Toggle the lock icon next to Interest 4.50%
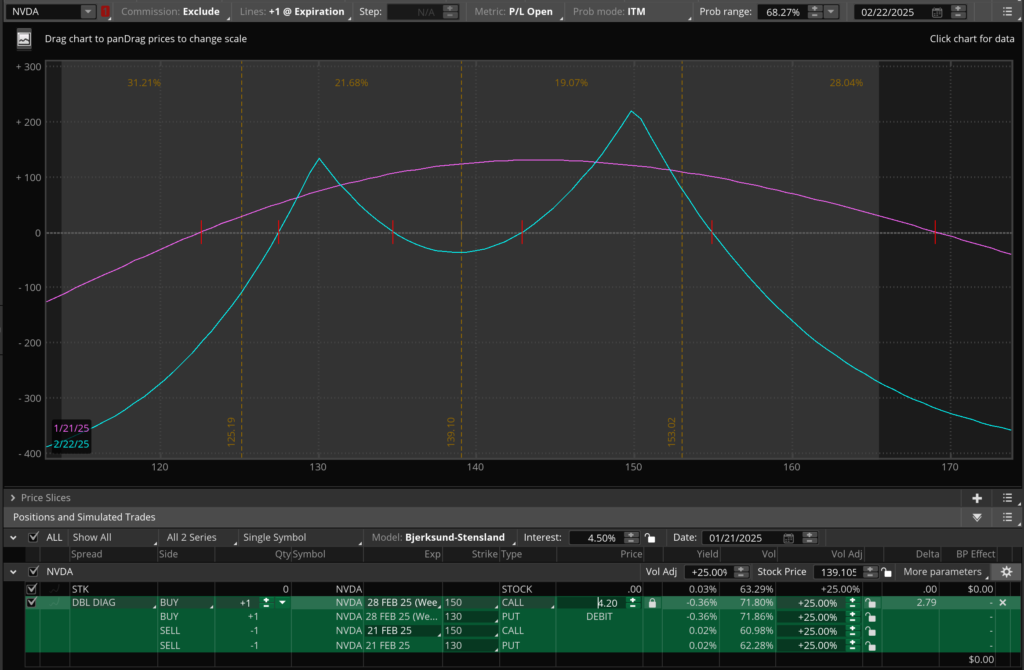This screenshot has width=1024, height=670. click(650, 537)
